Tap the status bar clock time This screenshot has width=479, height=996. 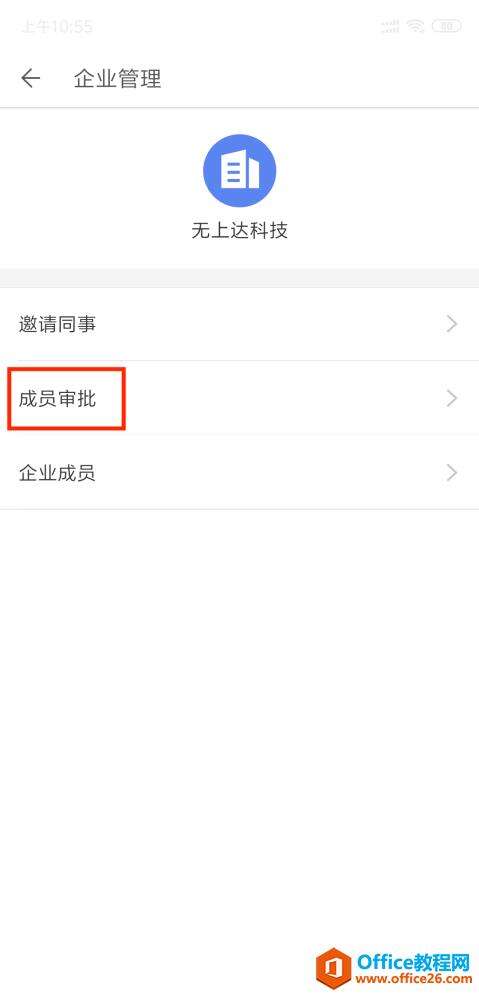pyautogui.click(x=57, y=27)
